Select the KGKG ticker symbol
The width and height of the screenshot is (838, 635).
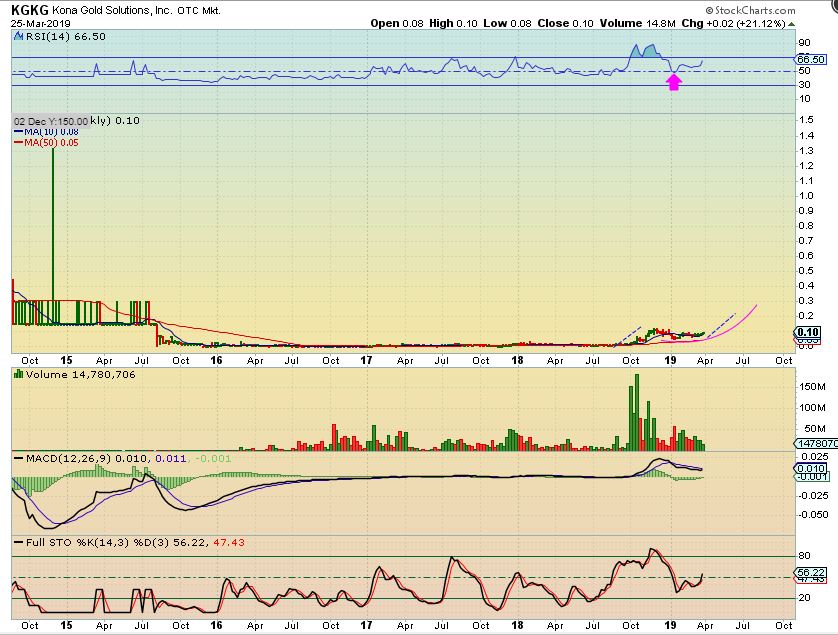click(29, 8)
